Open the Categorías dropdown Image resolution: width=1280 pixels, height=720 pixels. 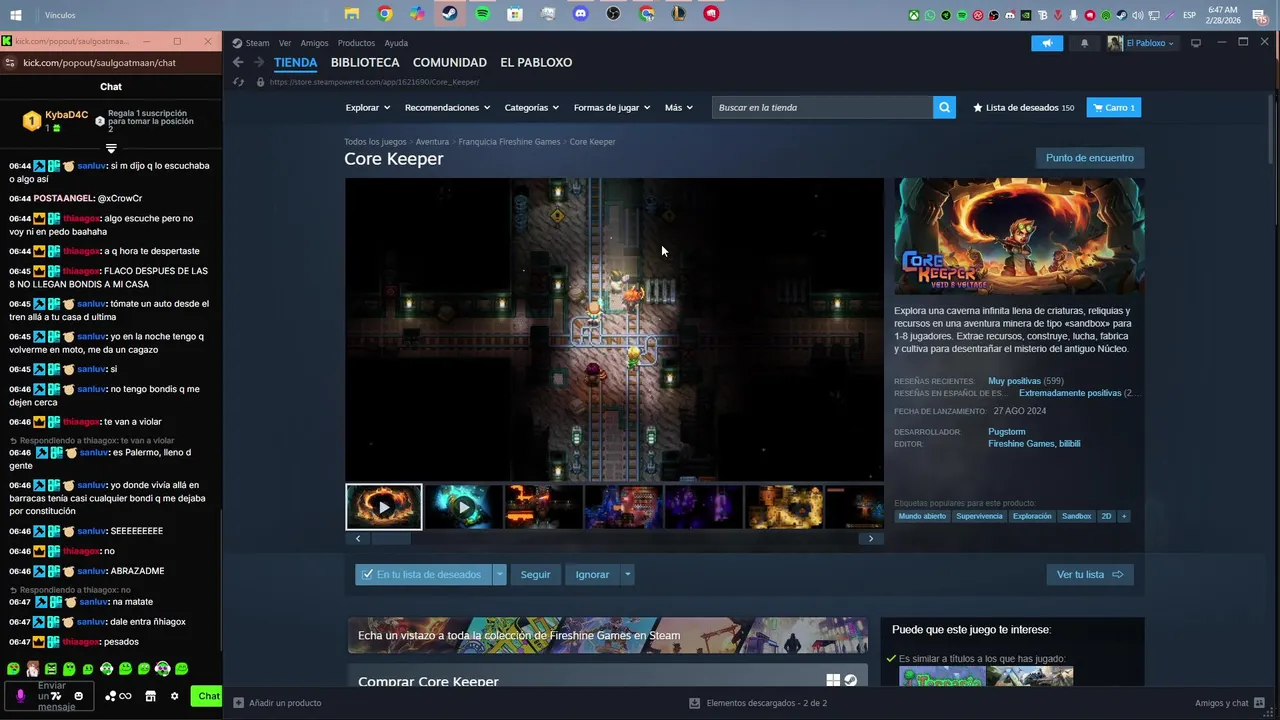pos(532,107)
